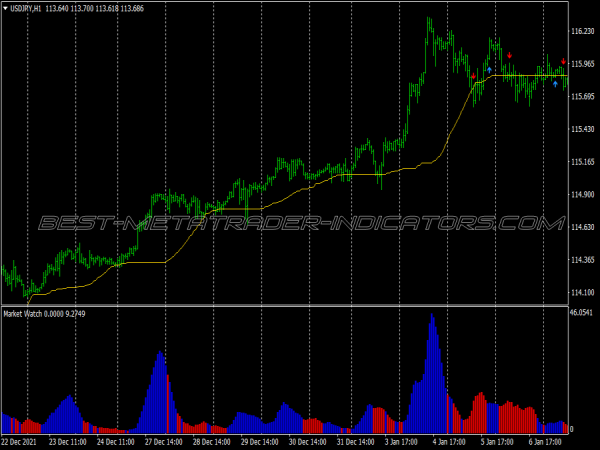
Task: Click the 46.0541 indicator scale value
Action: [x=583, y=313]
